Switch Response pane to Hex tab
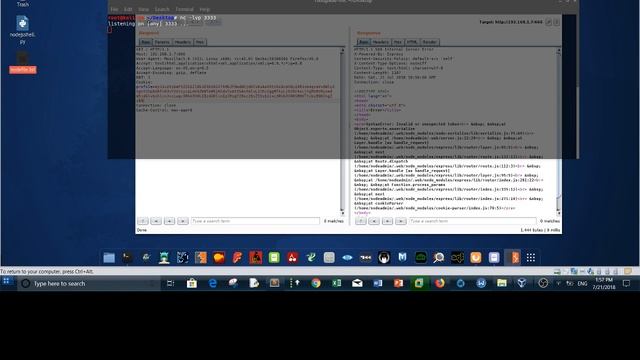Screen dimensions: 640x360 398,42
